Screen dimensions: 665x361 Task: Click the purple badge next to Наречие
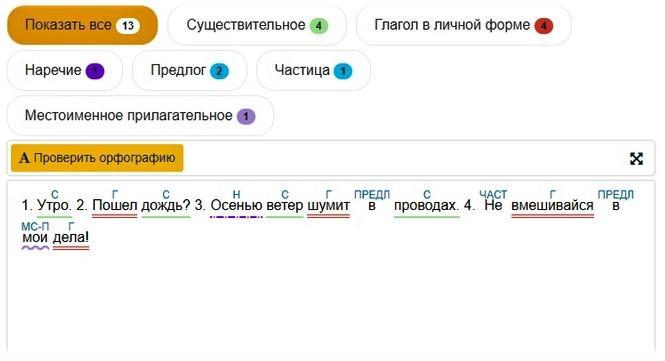coord(95,71)
